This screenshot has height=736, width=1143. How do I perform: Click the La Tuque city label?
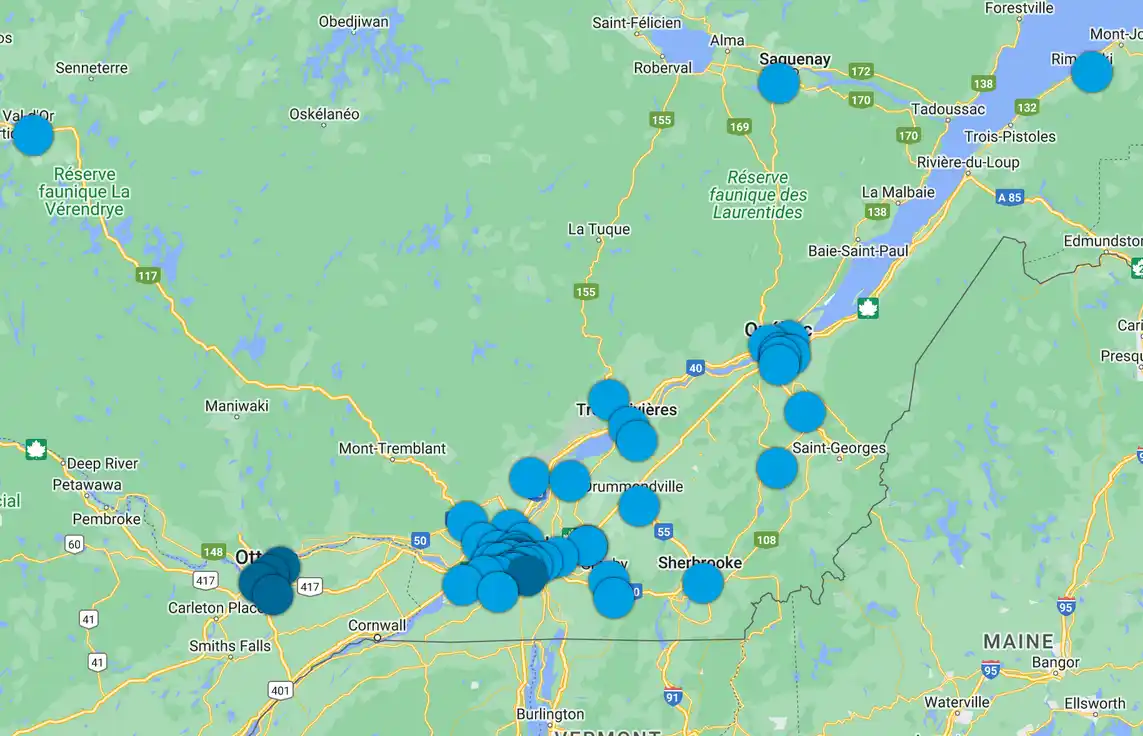coord(599,229)
